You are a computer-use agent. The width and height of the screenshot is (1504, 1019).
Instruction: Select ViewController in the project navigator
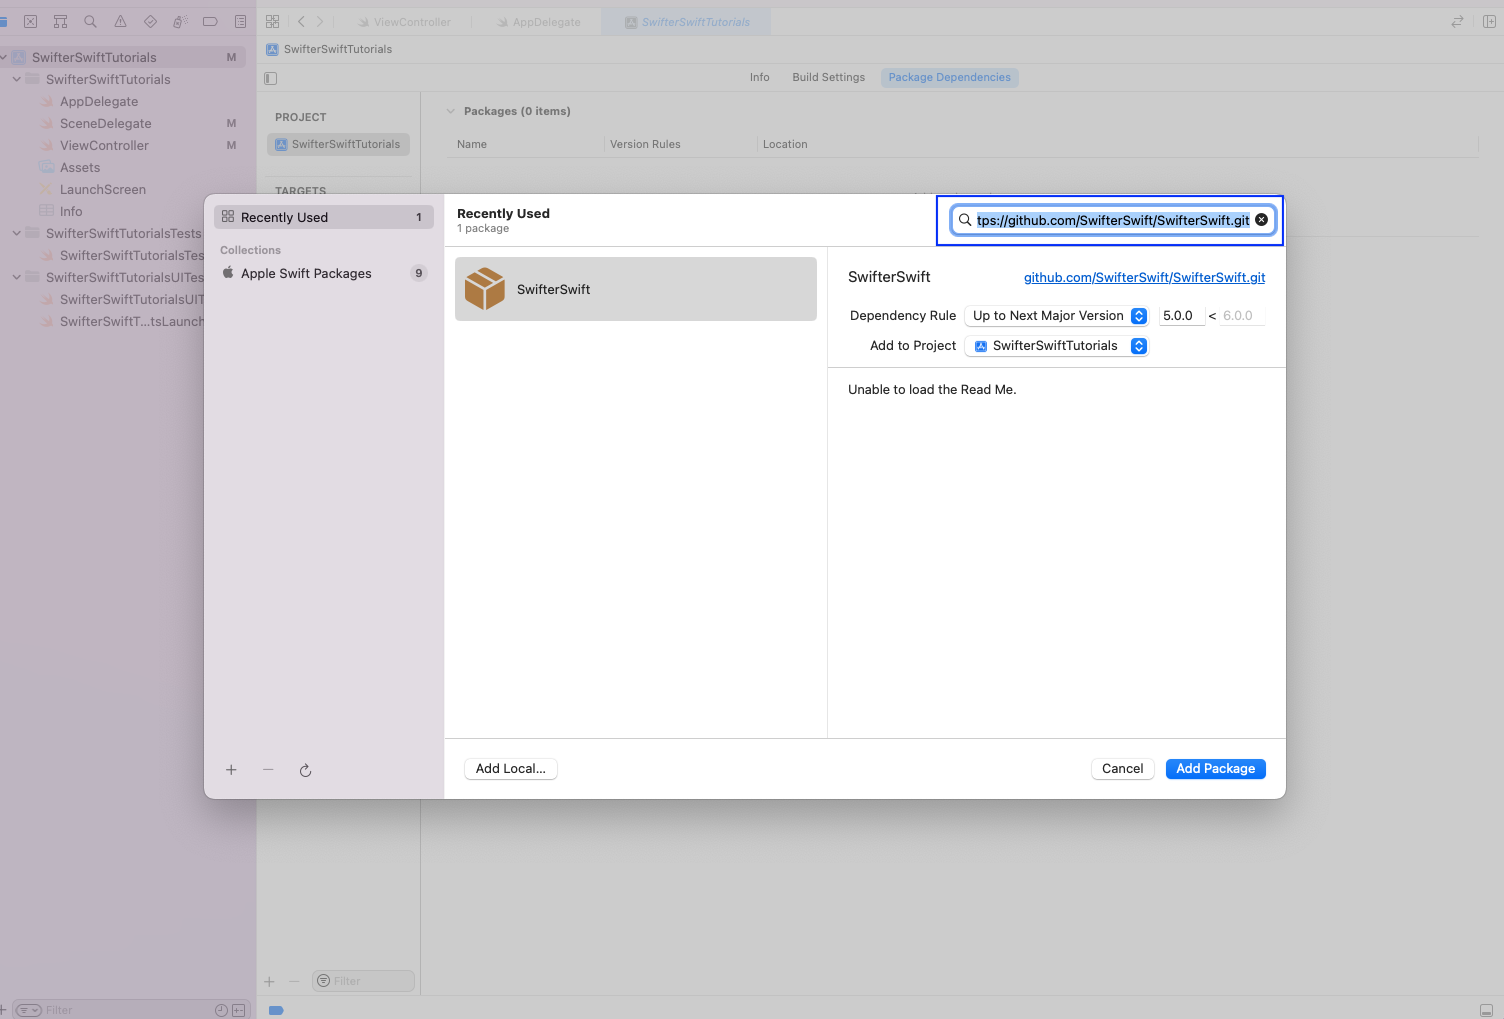pyautogui.click(x=104, y=146)
